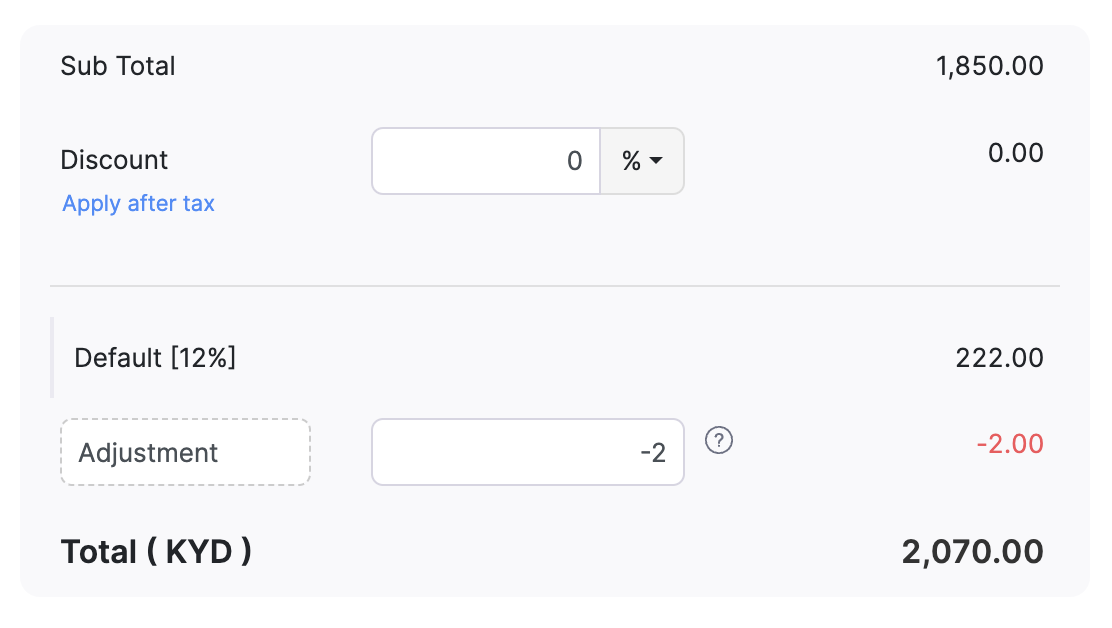Click the help icon beside Adjustment field
Image resolution: width=1112 pixels, height=628 pixels.
pyautogui.click(x=718, y=441)
